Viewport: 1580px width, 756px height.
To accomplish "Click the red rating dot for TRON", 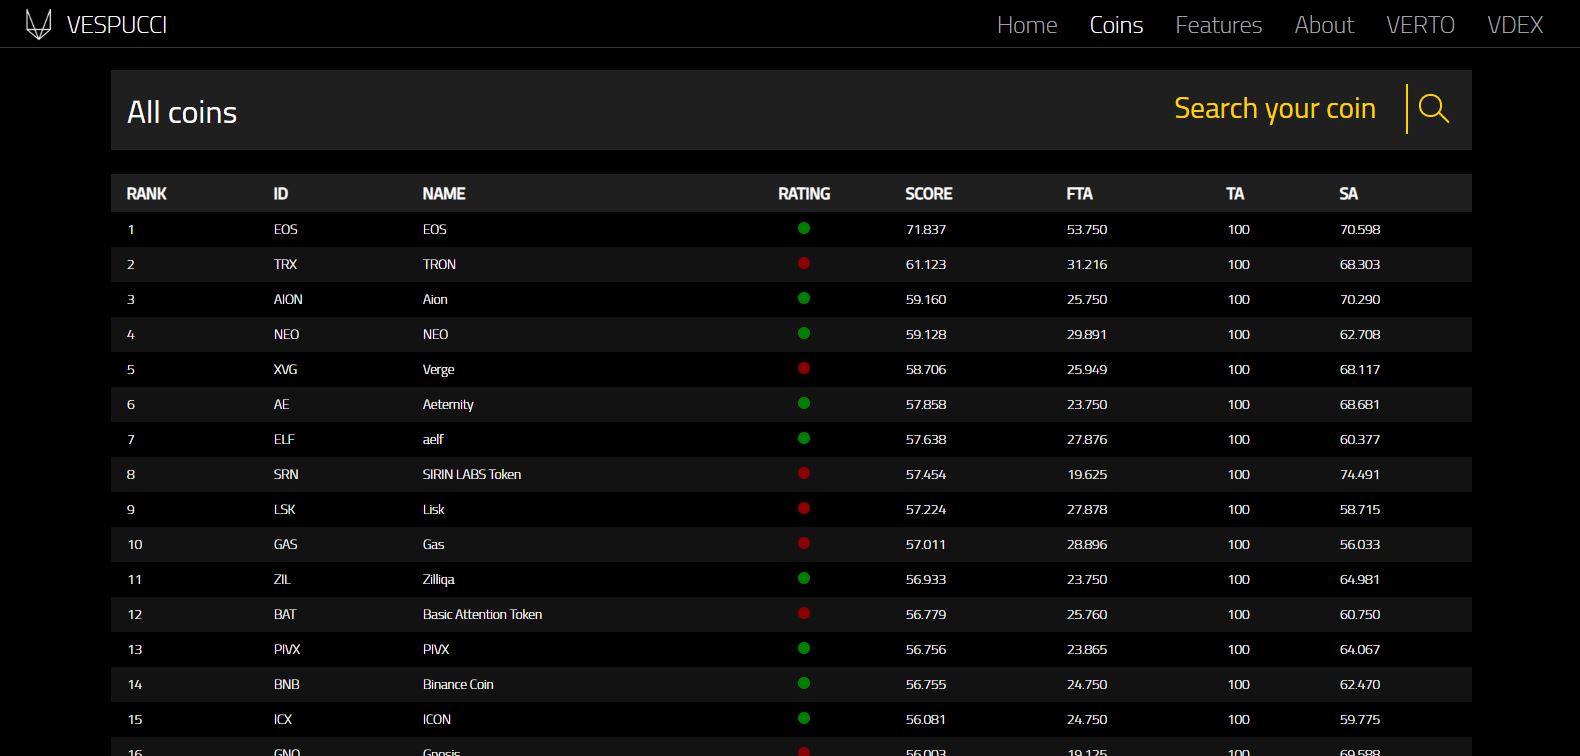I will pos(804,263).
